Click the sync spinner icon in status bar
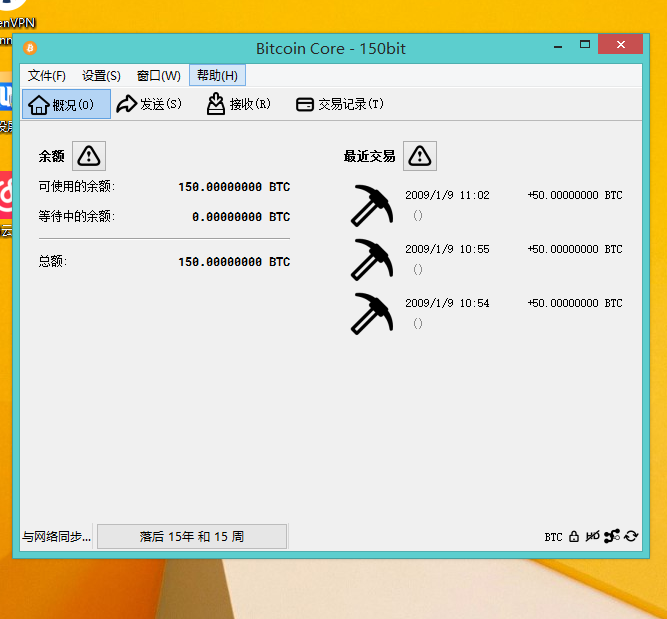This screenshot has width=667, height=619. 631,537
